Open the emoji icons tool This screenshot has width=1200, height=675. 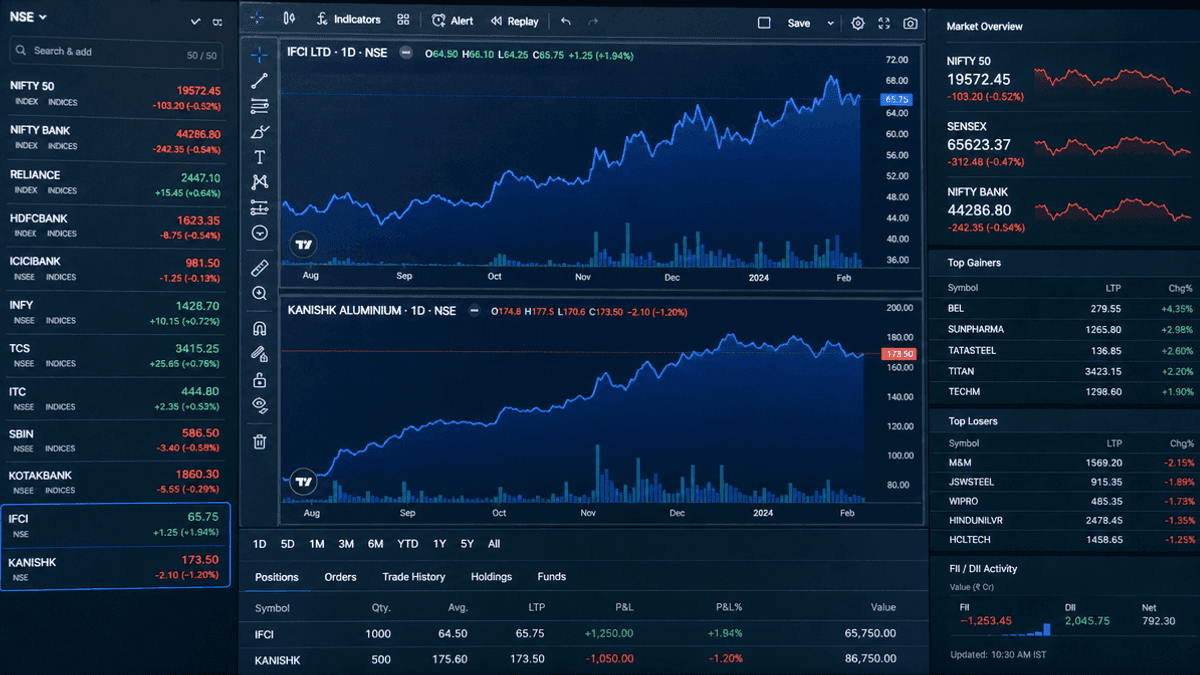click(259, 233)
